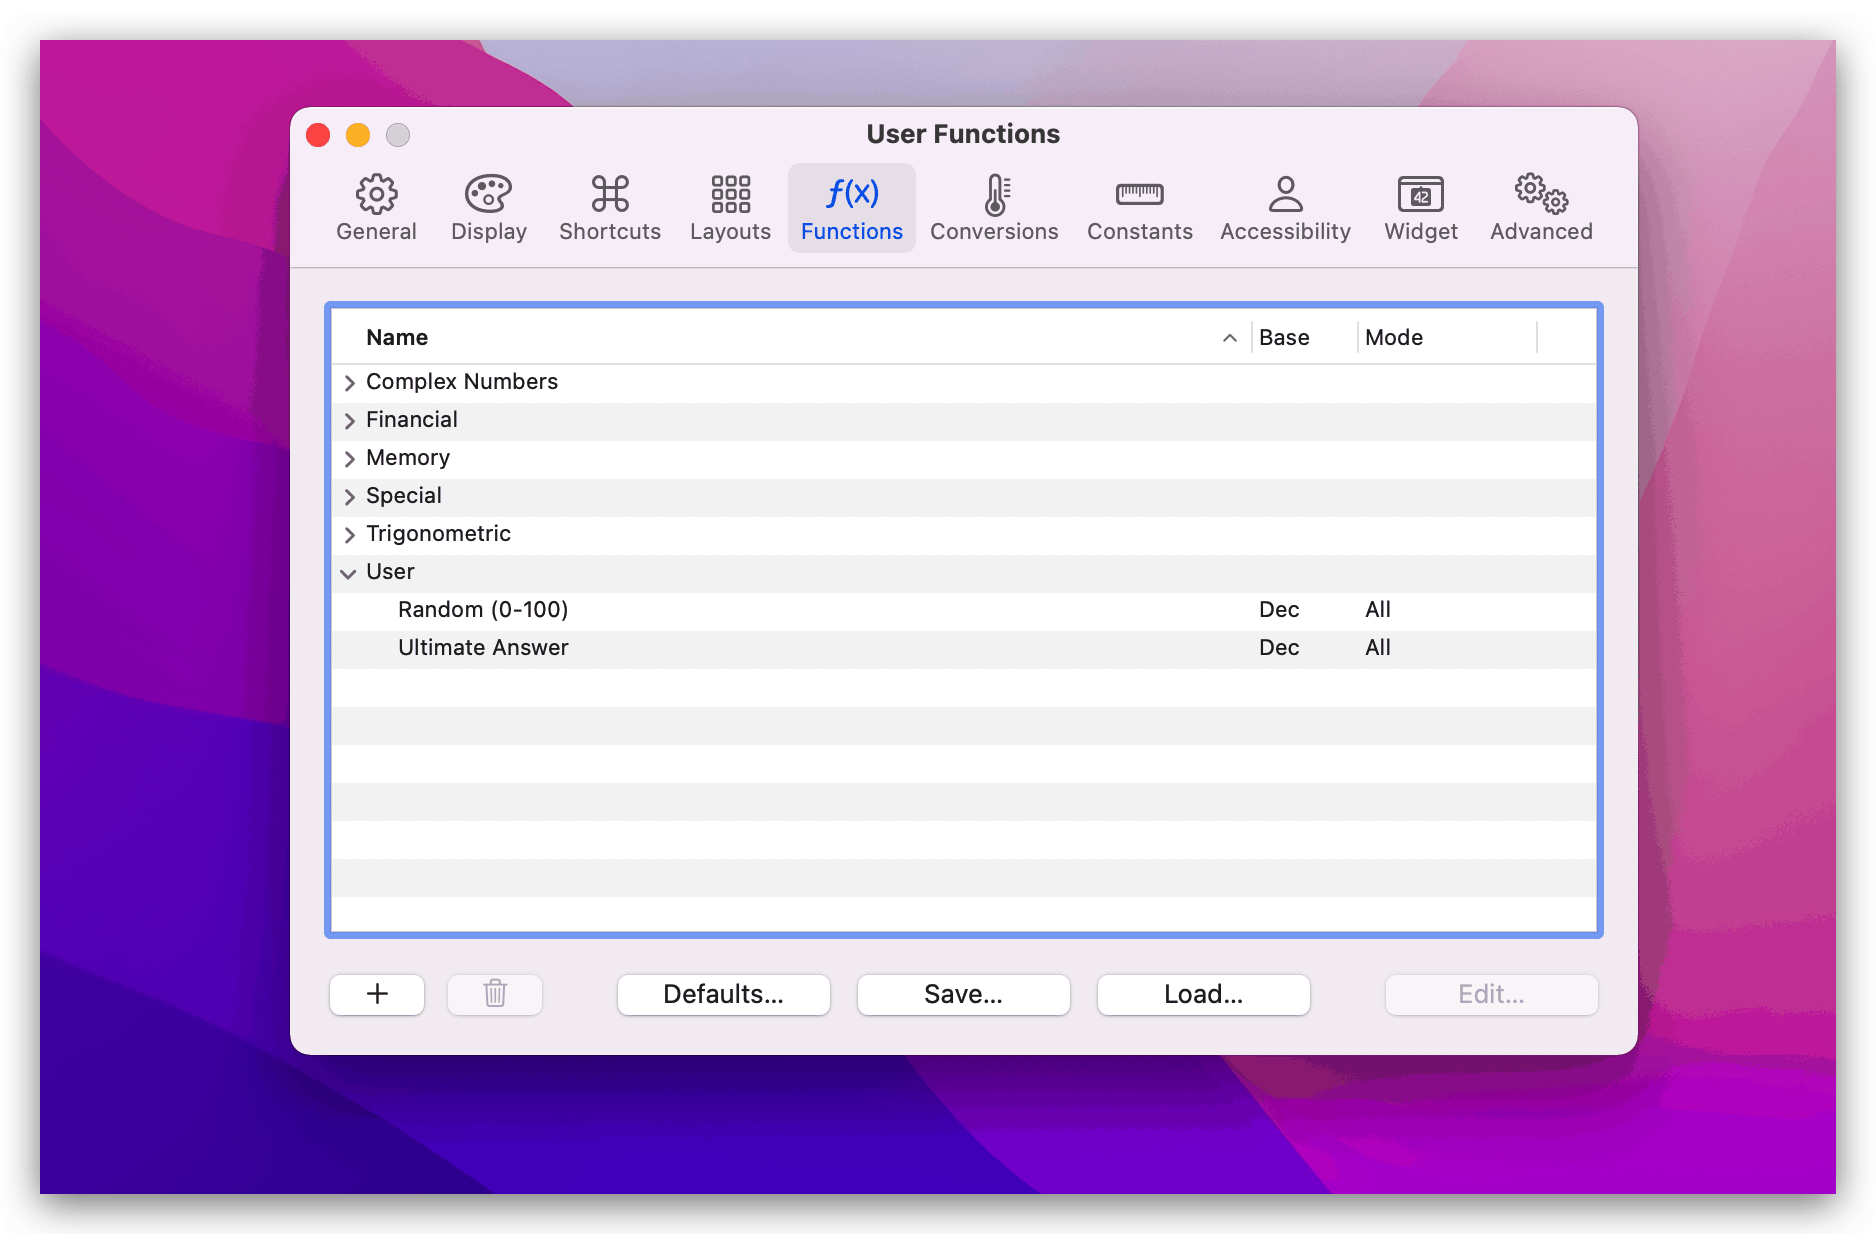This screenshot has height=1234, width=1876.
Task: Expand the Financial group
Action: (349, 420)
